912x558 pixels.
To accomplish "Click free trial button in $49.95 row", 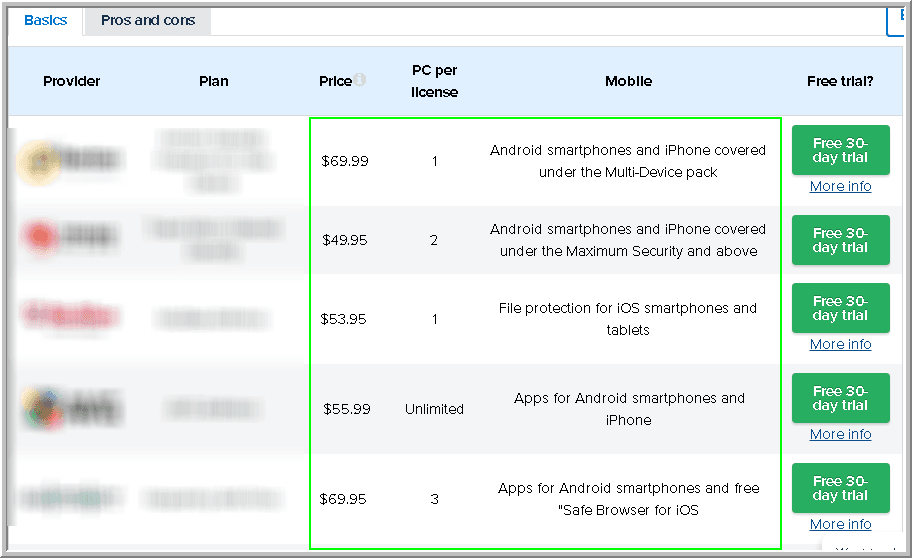I will pos(840,240).
